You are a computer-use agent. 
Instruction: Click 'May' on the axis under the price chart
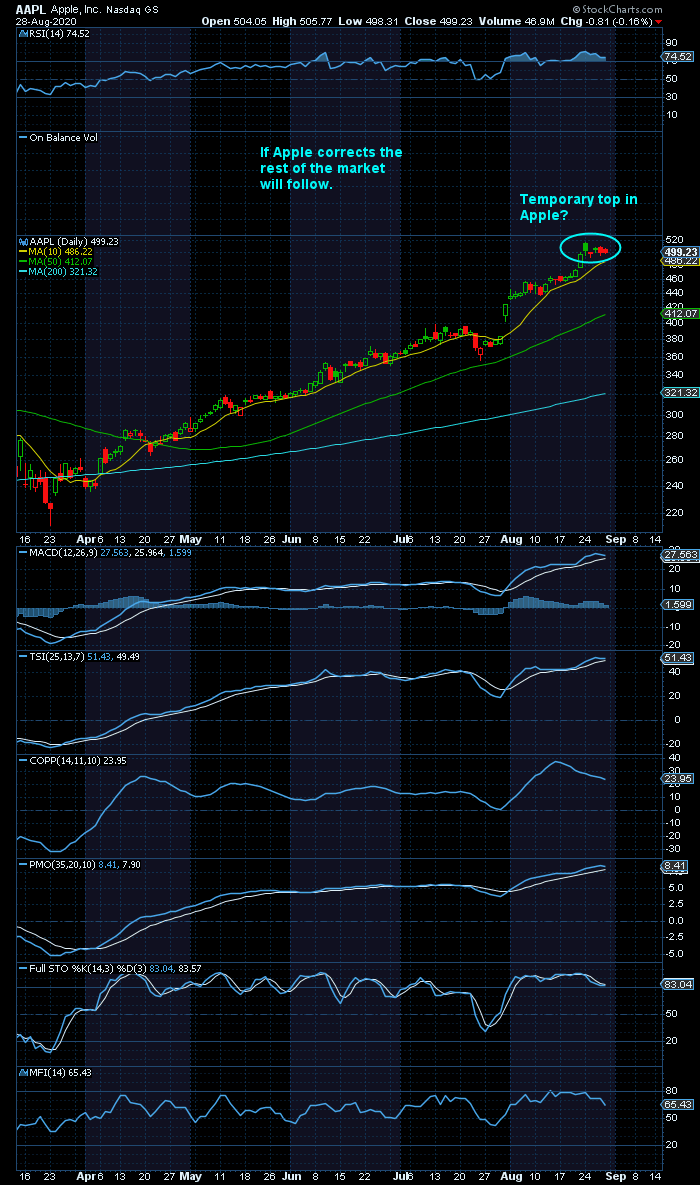point(190,540)
